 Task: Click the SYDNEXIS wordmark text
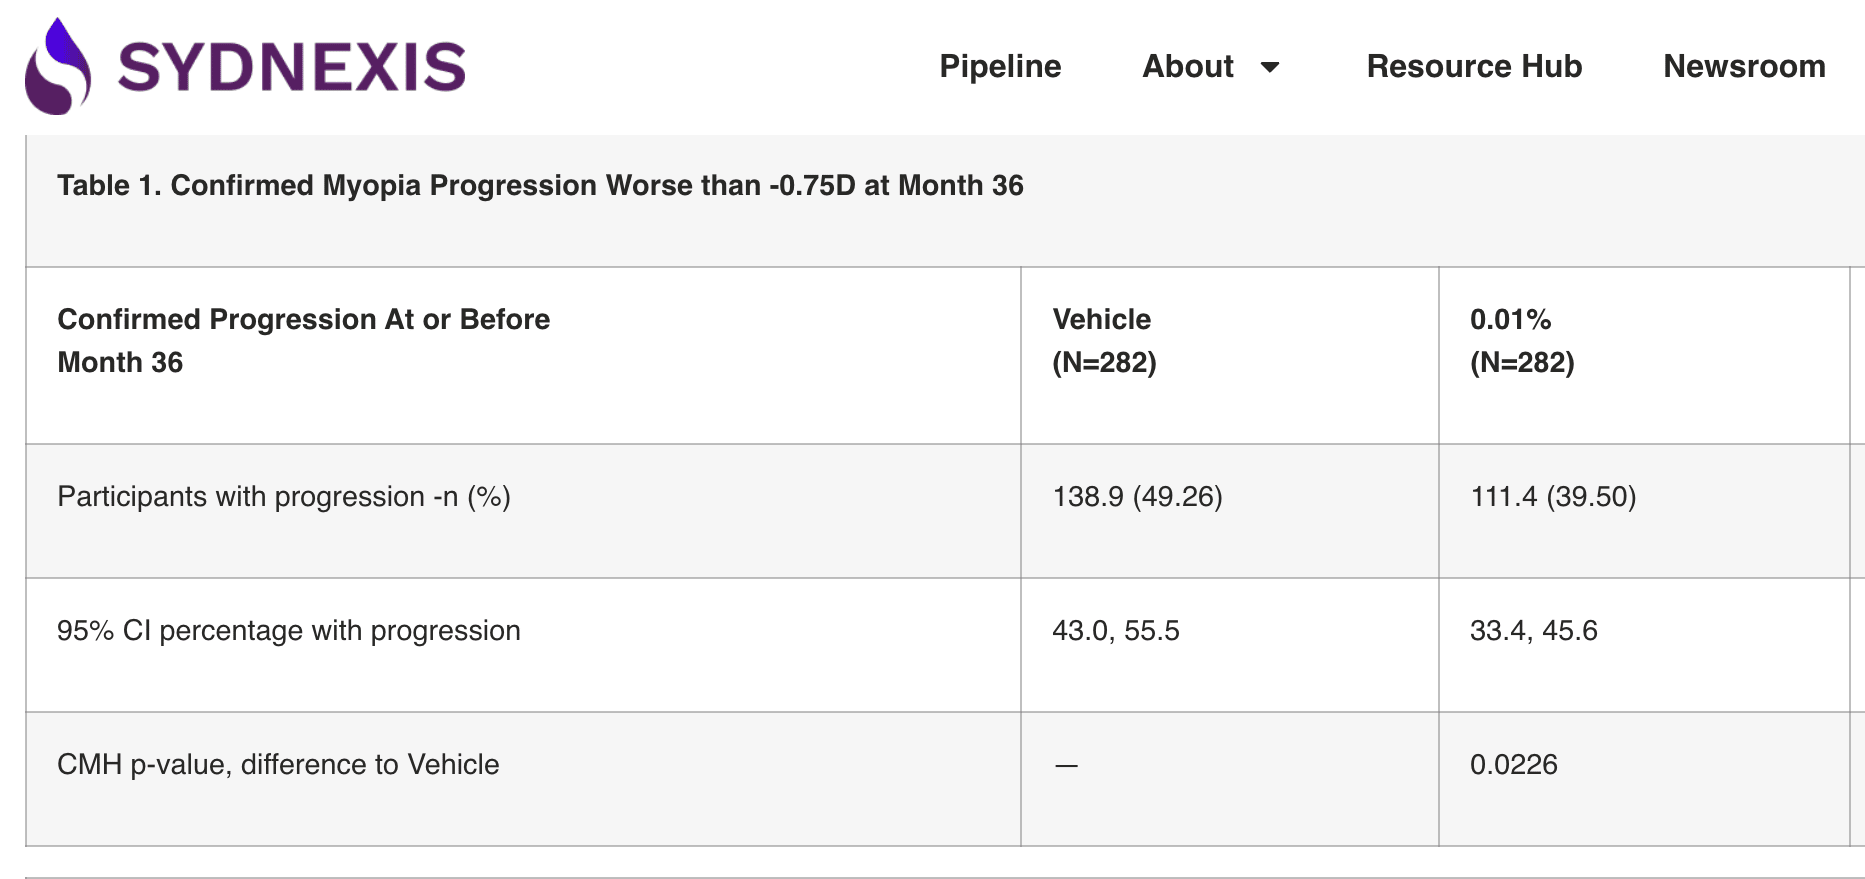(291, 68)
